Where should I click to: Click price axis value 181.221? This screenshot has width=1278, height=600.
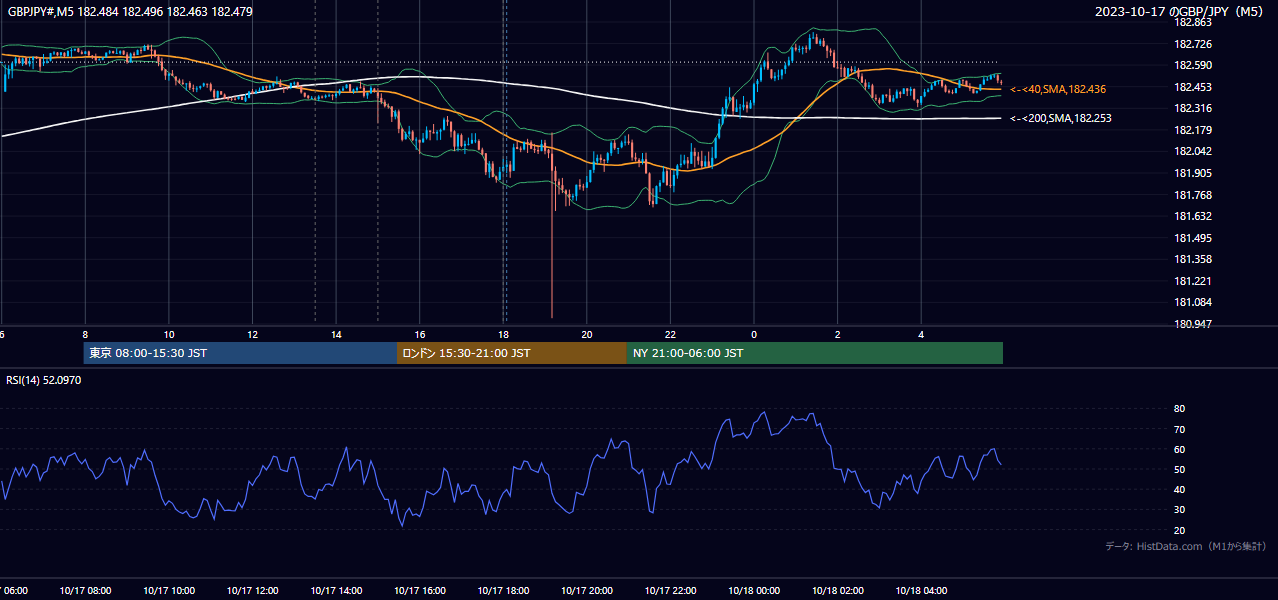pos(1193,281)
